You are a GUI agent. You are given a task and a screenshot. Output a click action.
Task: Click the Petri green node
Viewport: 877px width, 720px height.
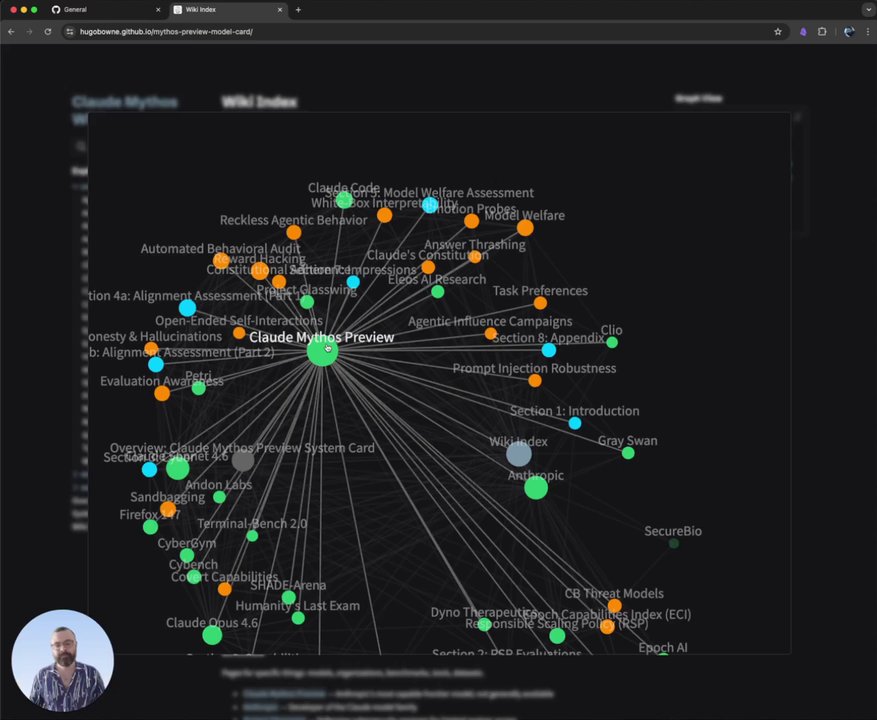tap(199, 388)
